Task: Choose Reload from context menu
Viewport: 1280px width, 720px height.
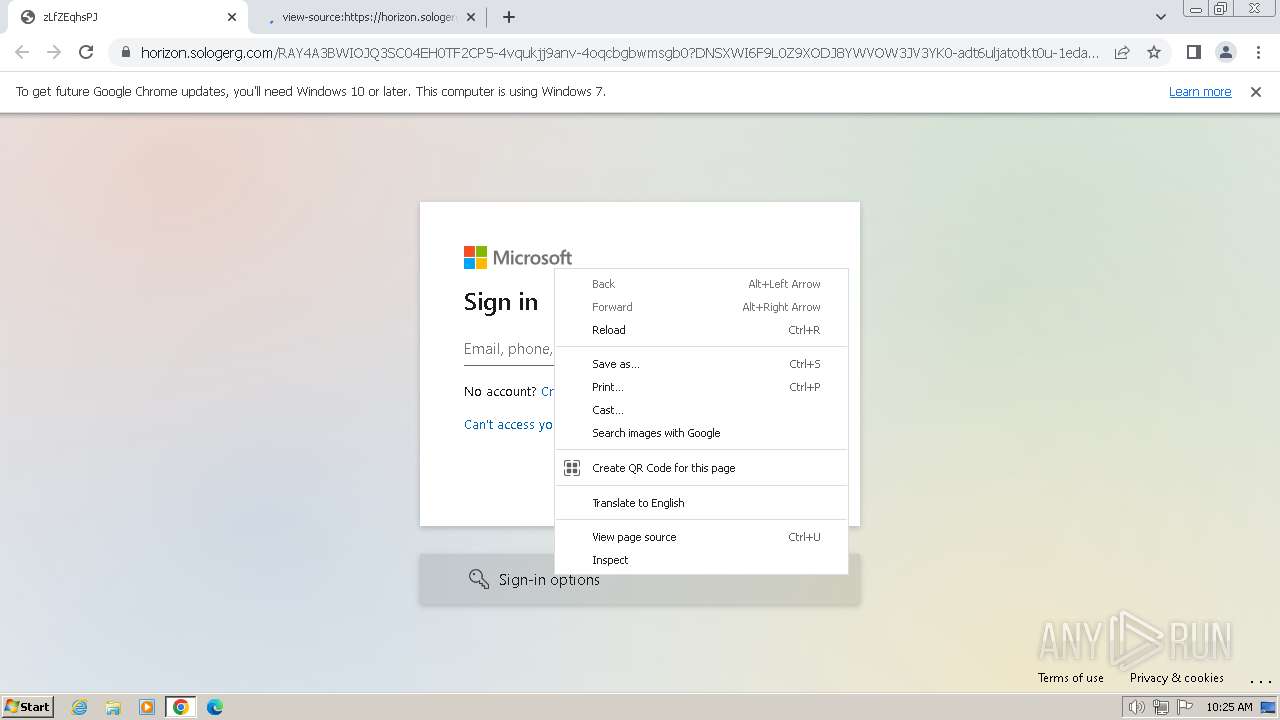Action: click(701, 330)
